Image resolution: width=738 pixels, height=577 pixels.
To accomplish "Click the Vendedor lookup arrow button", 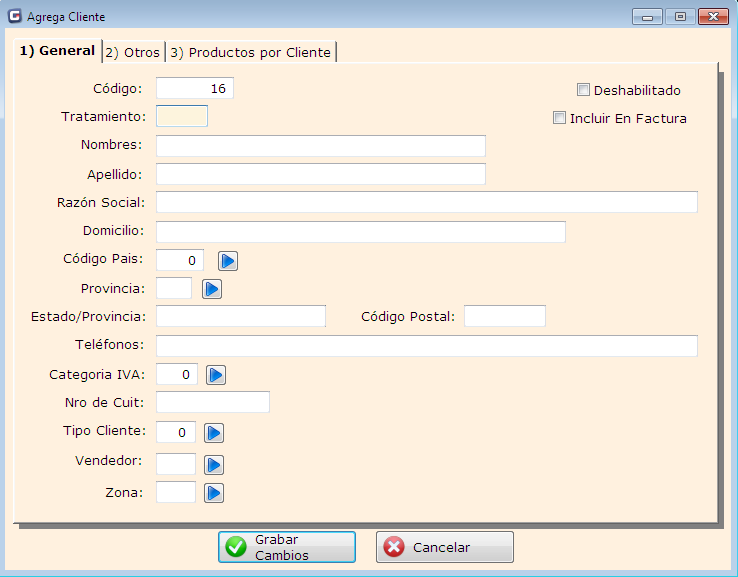I will coord(214,465).
